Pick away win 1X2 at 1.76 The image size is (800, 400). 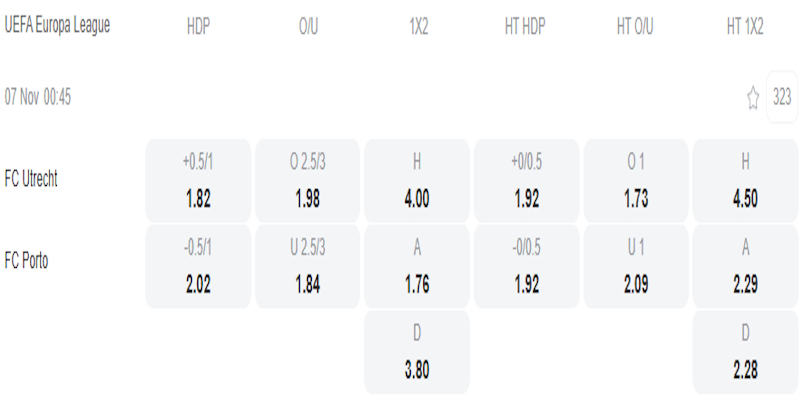click(416, 266)
